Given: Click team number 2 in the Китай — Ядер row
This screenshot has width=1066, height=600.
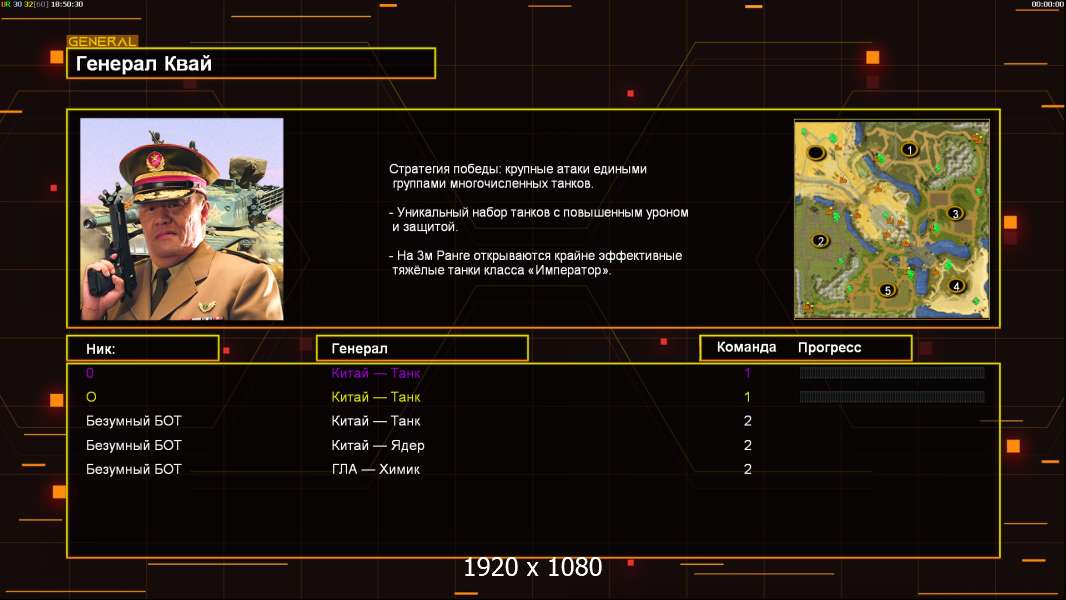Looking at the screenshot, I should click(x=747, y=445).
